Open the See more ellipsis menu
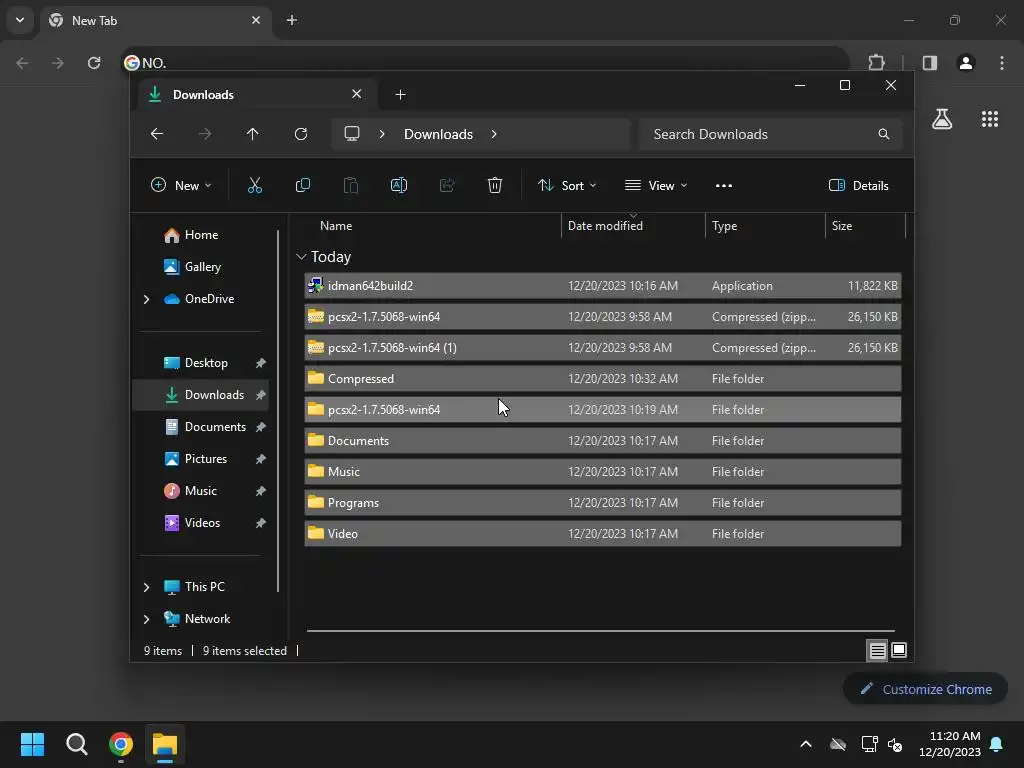Viewport: 1024px width, 768px height. 724,185
